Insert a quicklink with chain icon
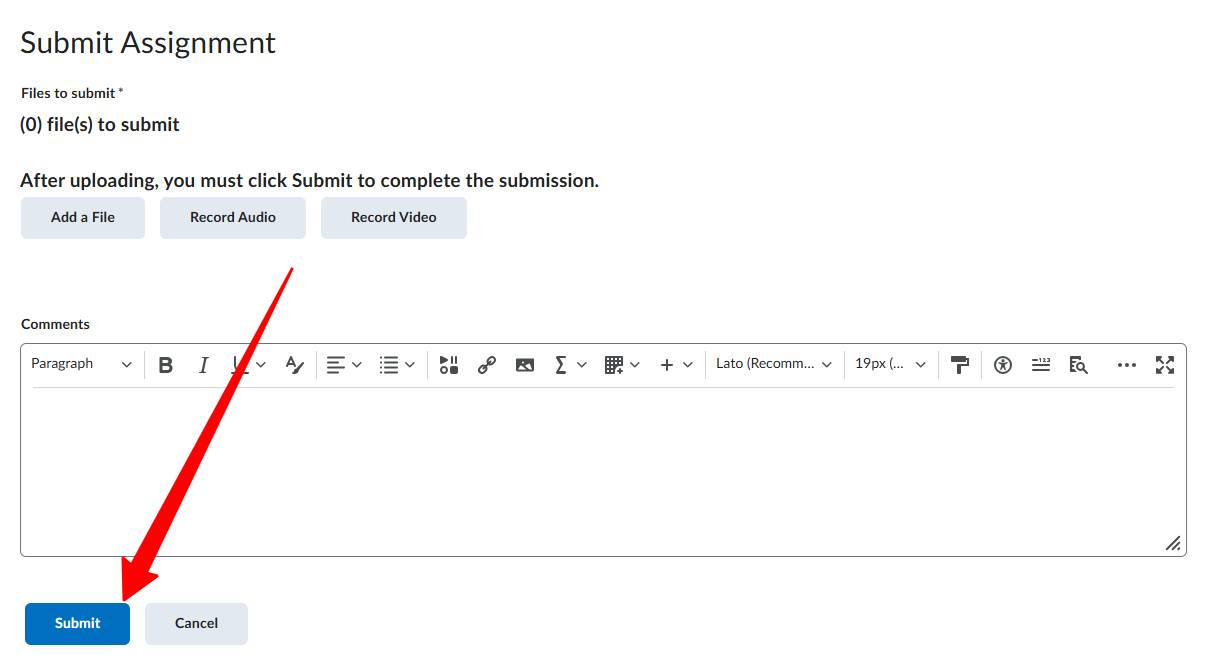The width and height of the screenshot is (1219, 655). (x=487, y=365)
